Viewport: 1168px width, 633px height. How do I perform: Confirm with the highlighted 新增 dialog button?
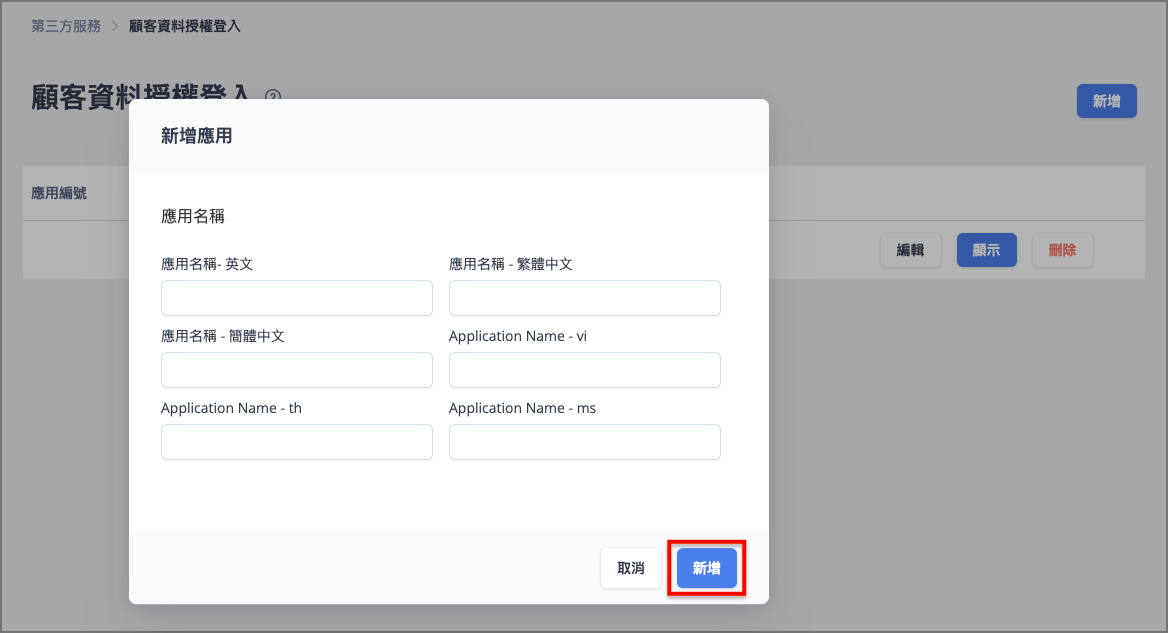[707, 568]
